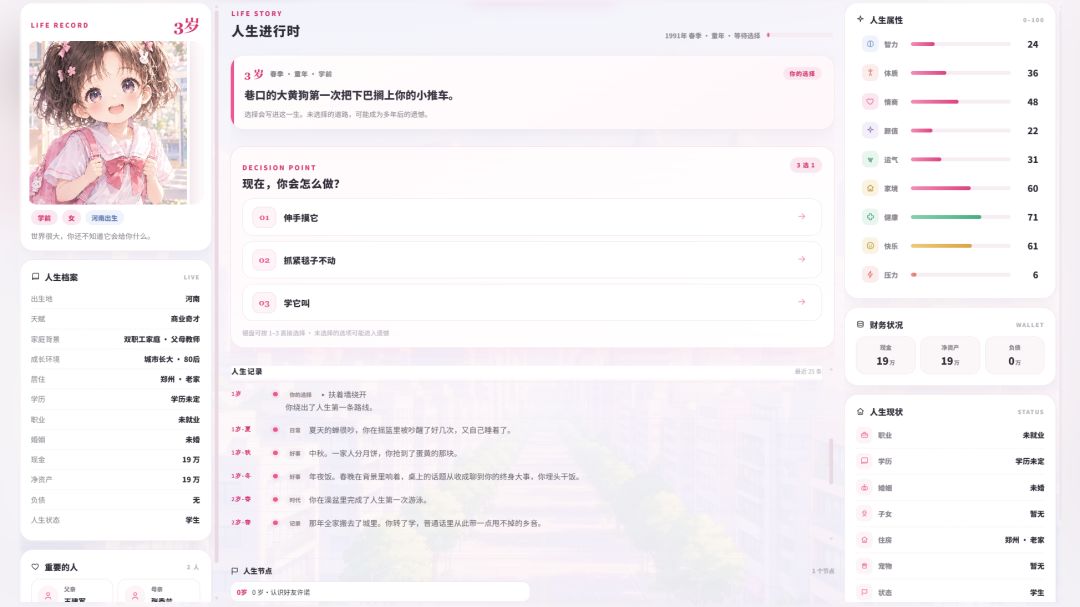Click the 学前 tag under portrait
Screen dimensions: 1080x607
click(x=44, y=218)
